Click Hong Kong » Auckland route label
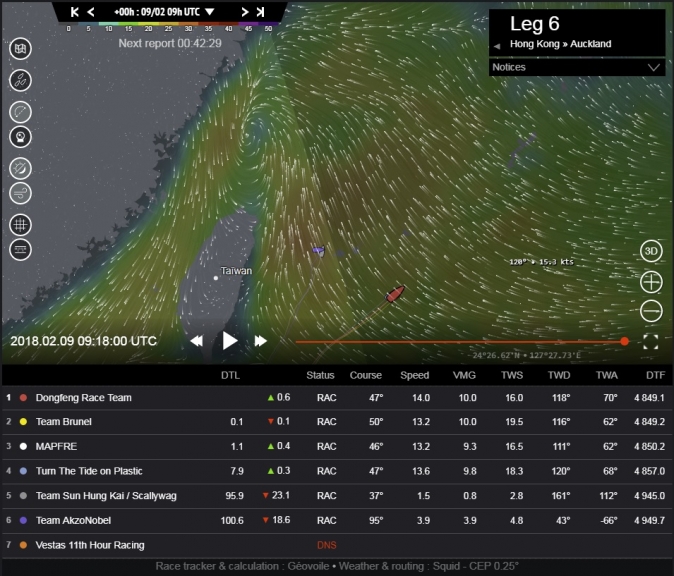 click(x=561, y=44)
